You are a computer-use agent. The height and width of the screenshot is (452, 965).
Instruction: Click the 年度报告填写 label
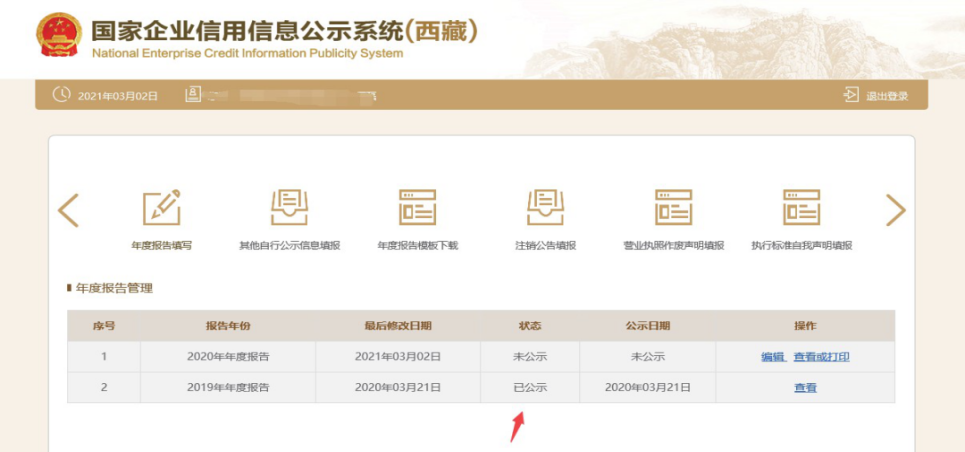pos(162,246)
